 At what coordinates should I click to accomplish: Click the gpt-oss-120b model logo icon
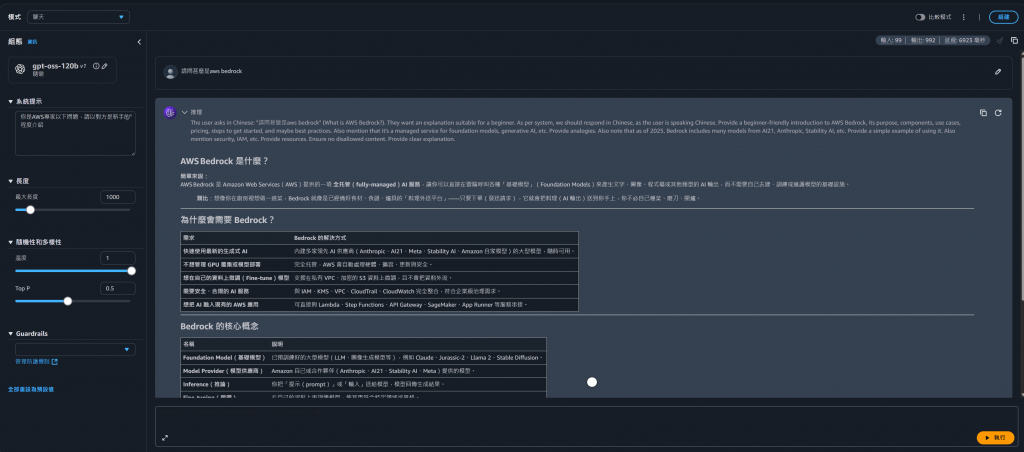(x=20, y=69)
